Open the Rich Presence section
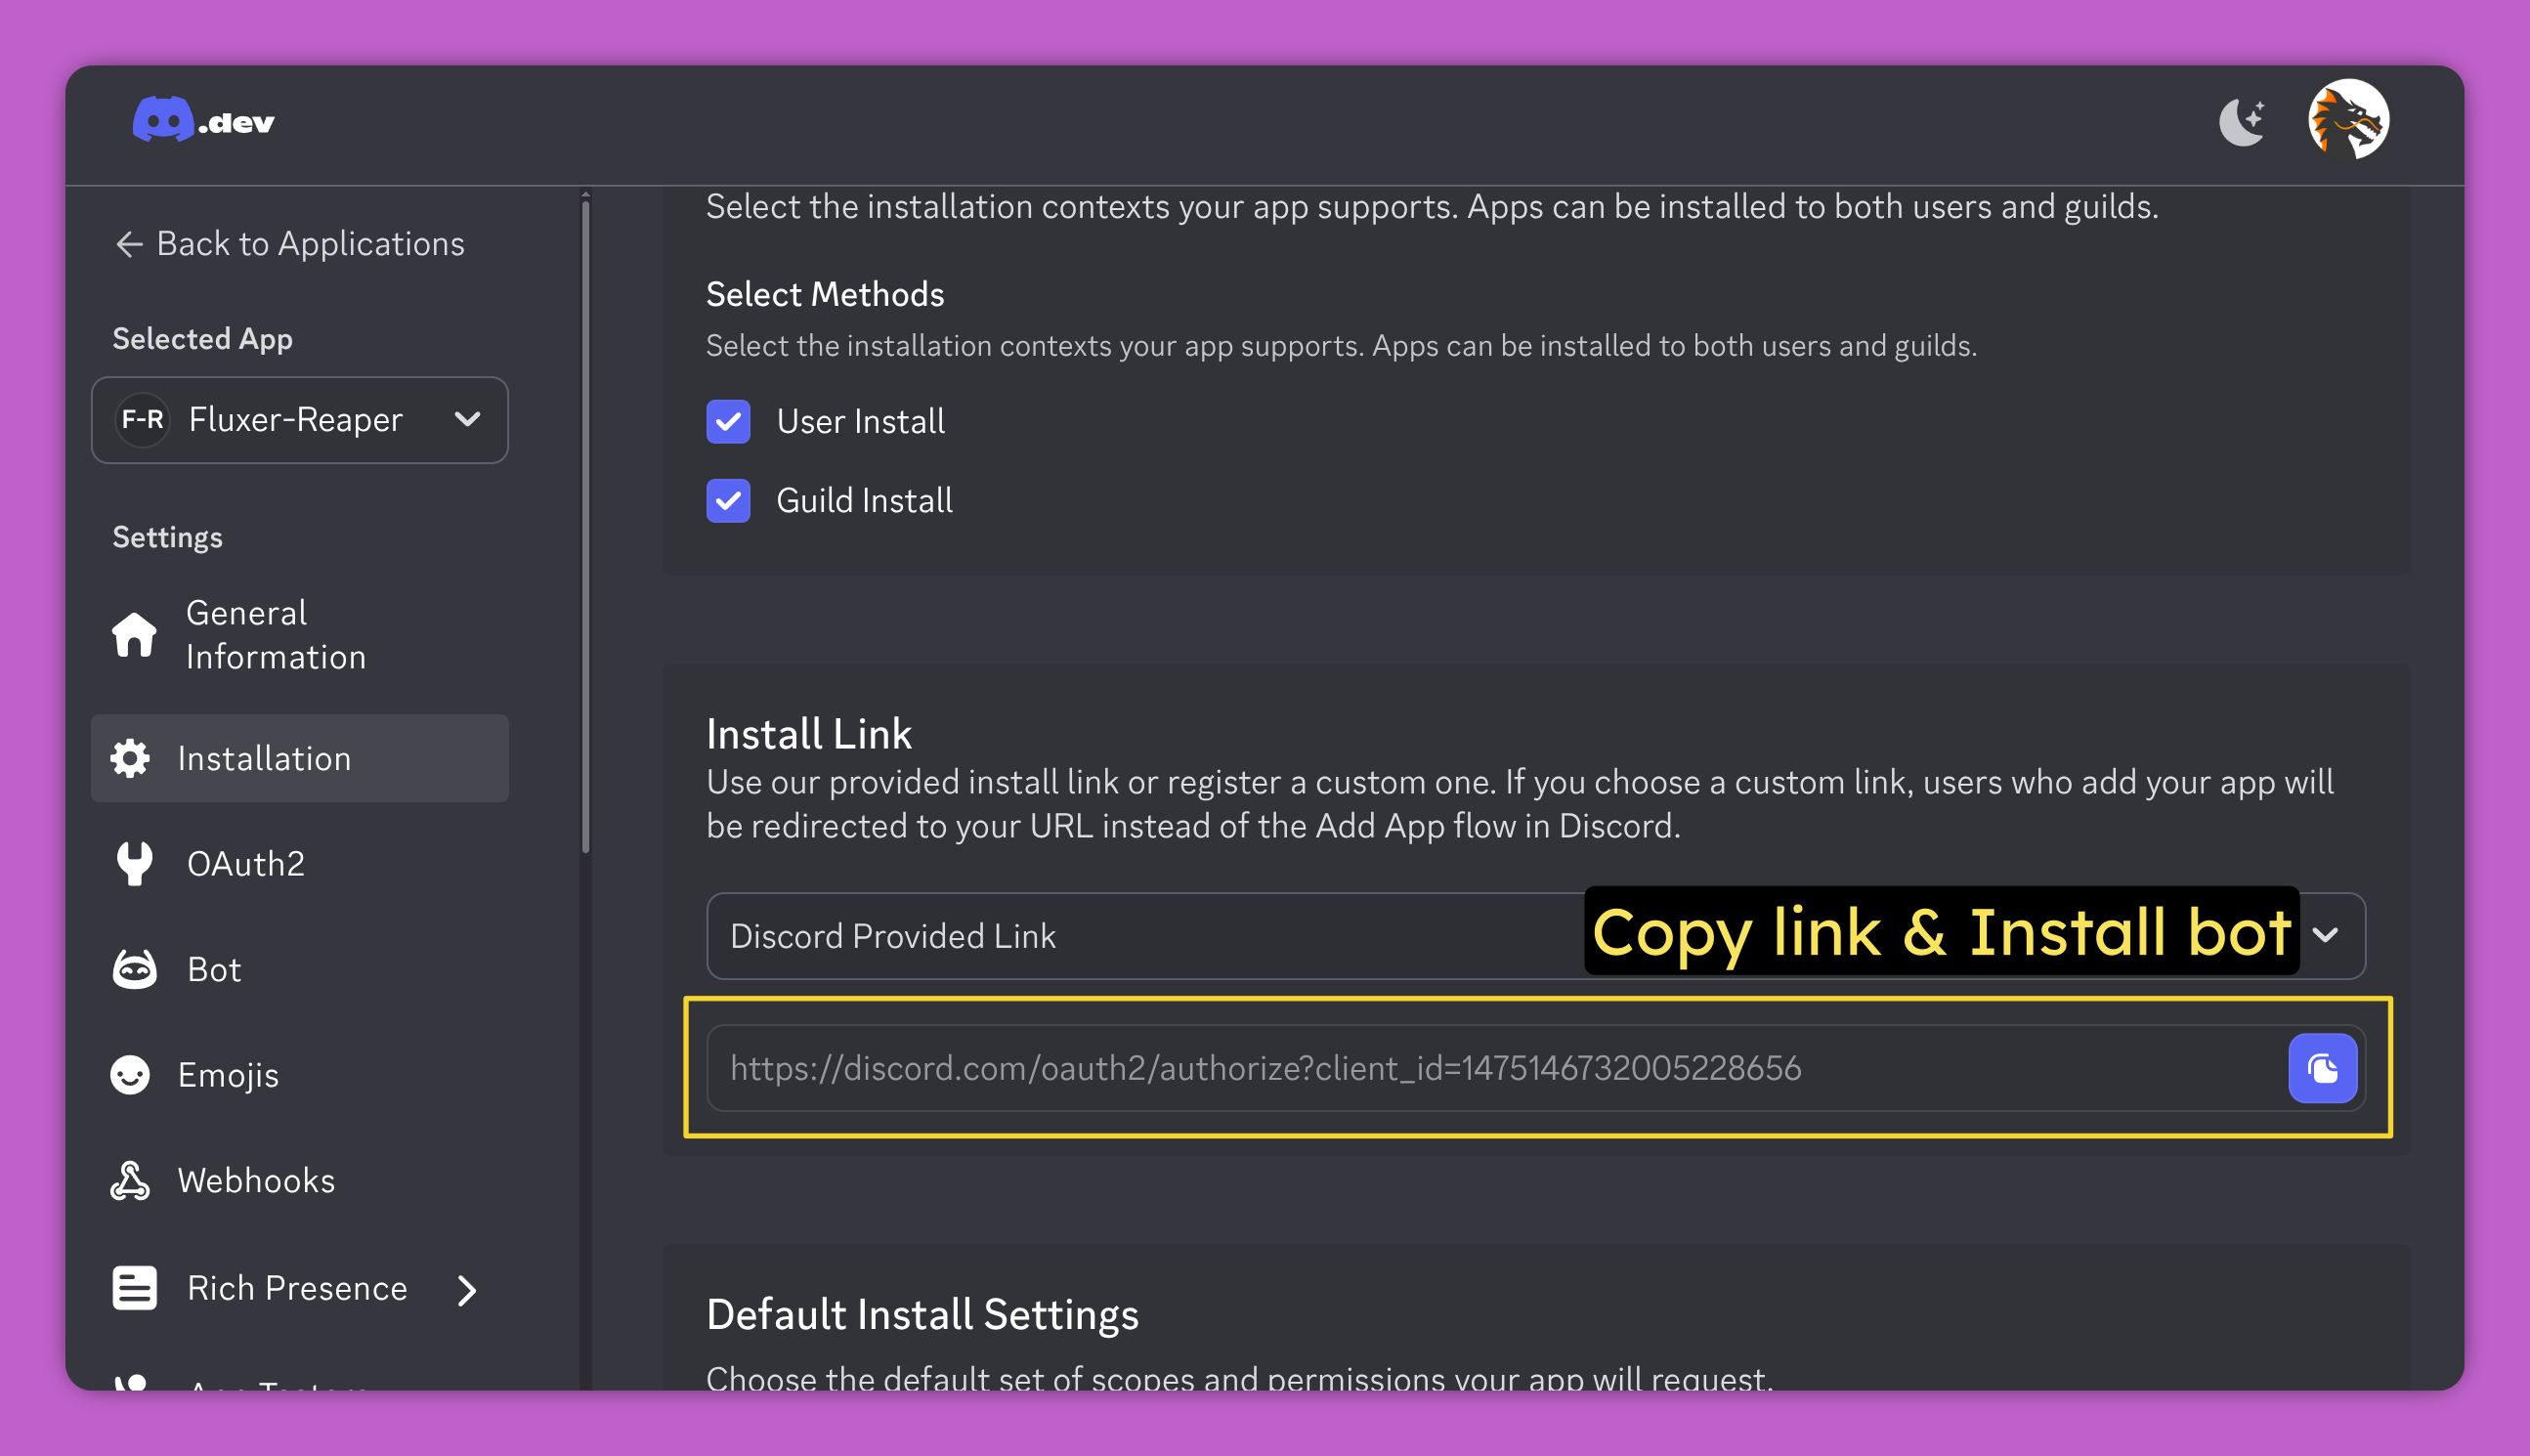2530x1456 pixels. (300, 1288)
